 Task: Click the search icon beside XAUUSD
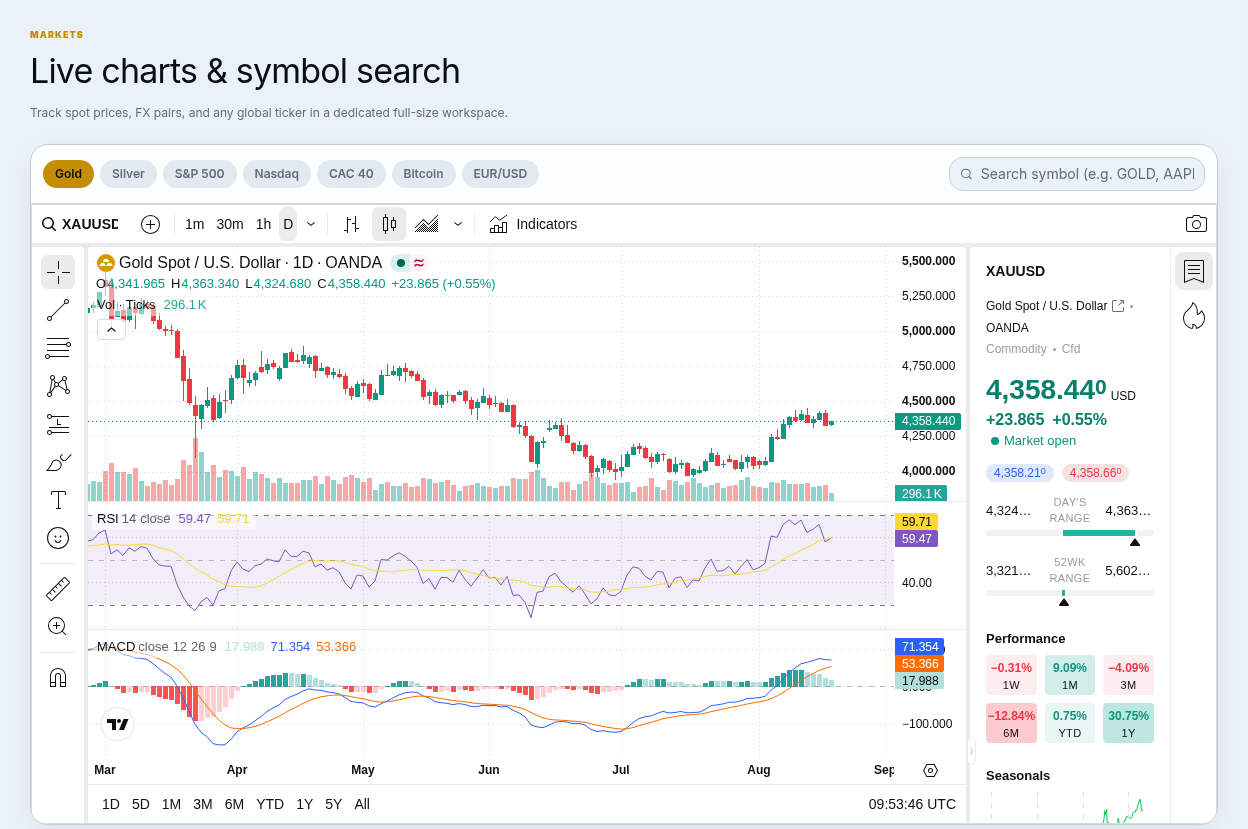(x=48, y=224)
